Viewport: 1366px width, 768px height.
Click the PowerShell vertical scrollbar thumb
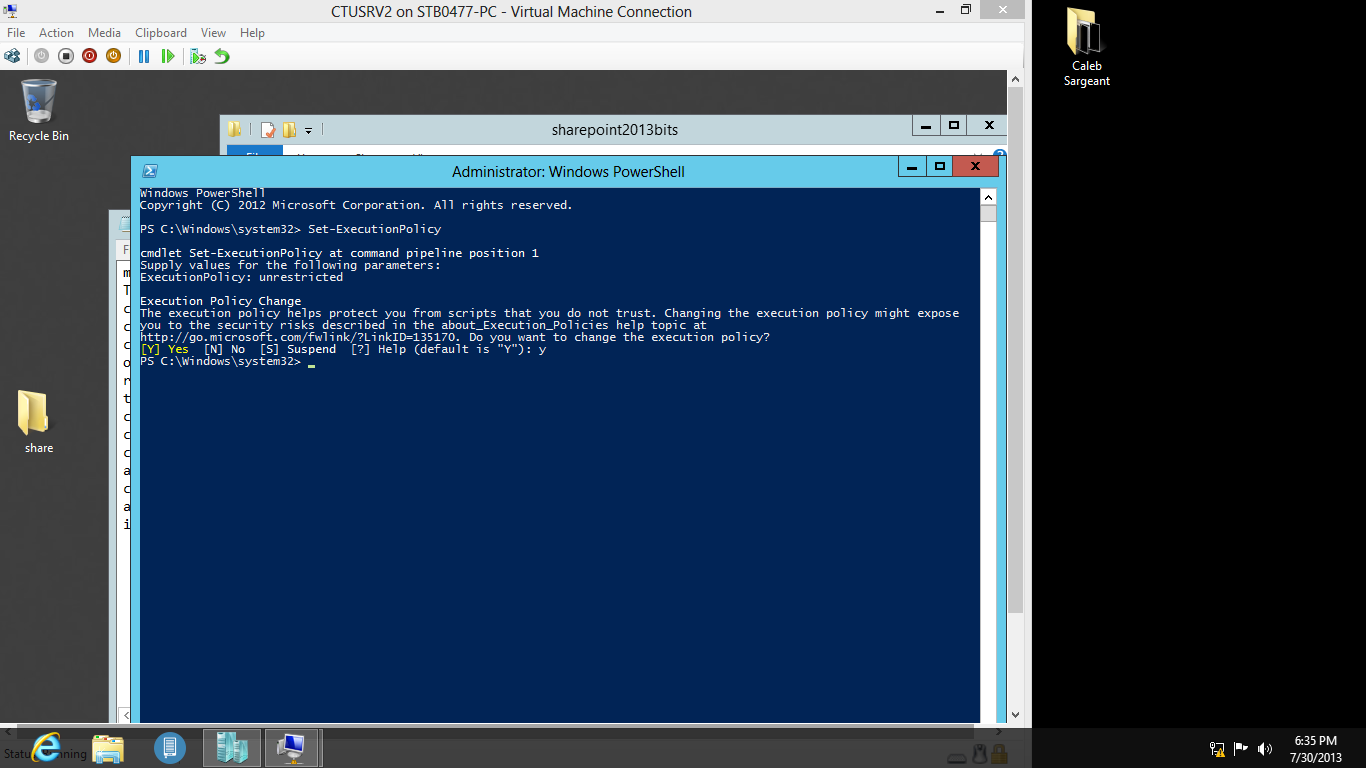(x=988, y=213)
